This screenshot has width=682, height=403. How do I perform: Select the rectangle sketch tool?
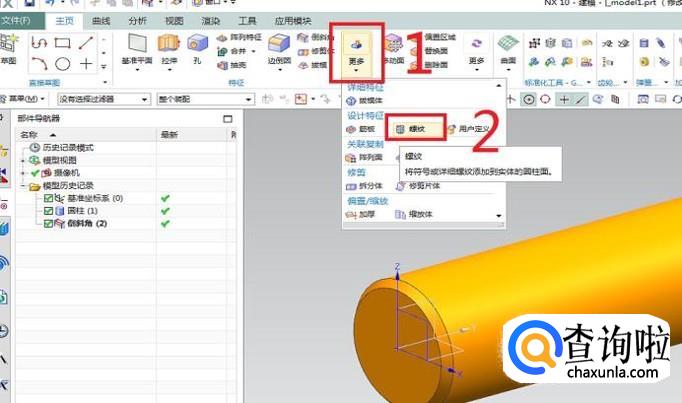coord(63,43)
